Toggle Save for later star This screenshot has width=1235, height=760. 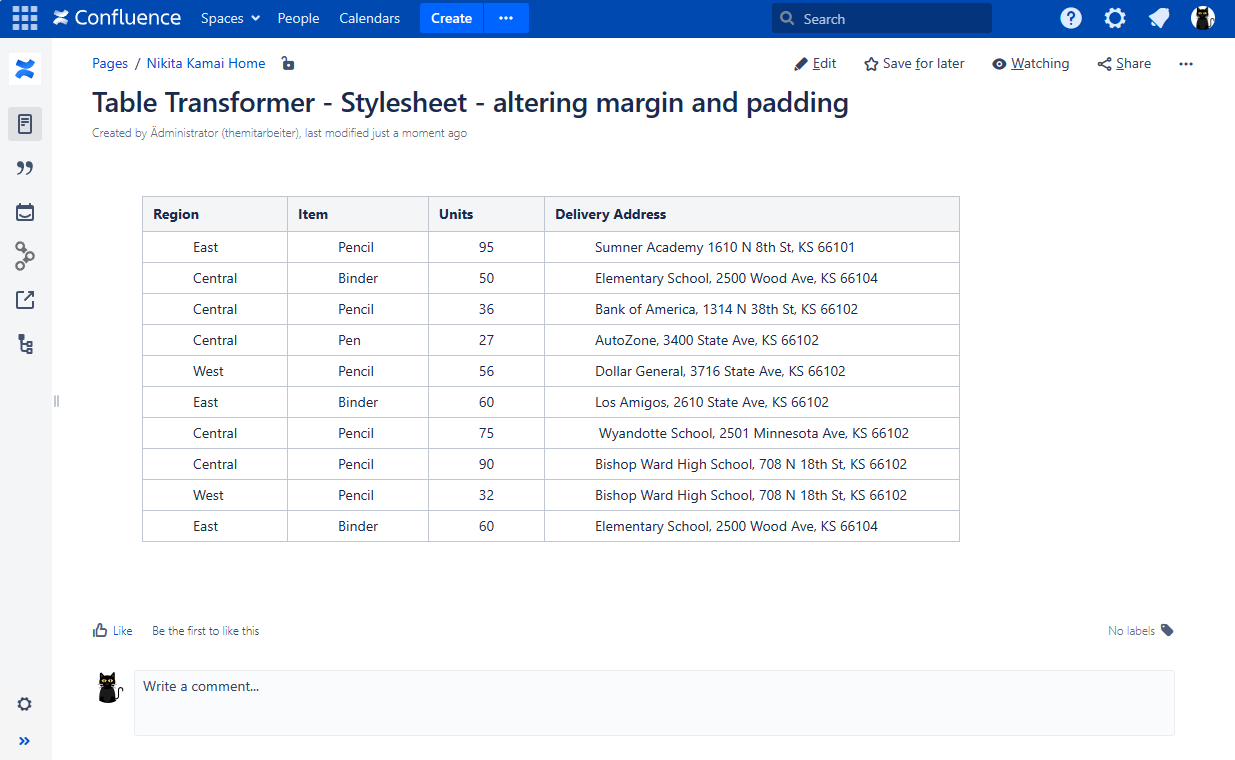(x=914, y=64)
